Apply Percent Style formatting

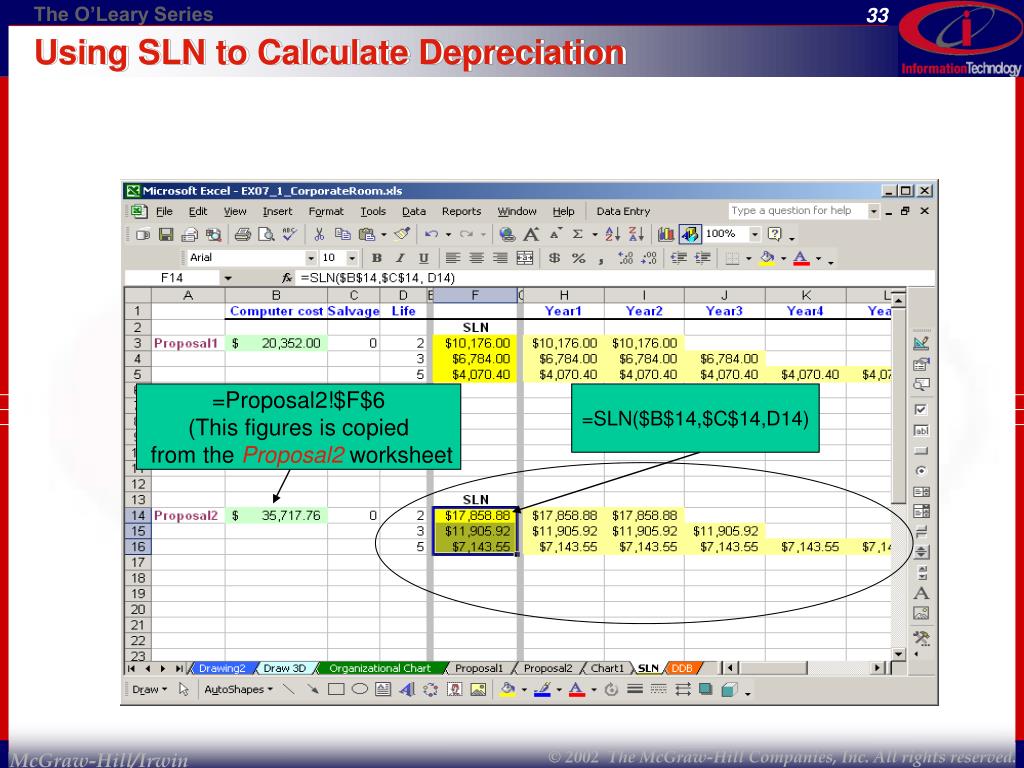578,258
